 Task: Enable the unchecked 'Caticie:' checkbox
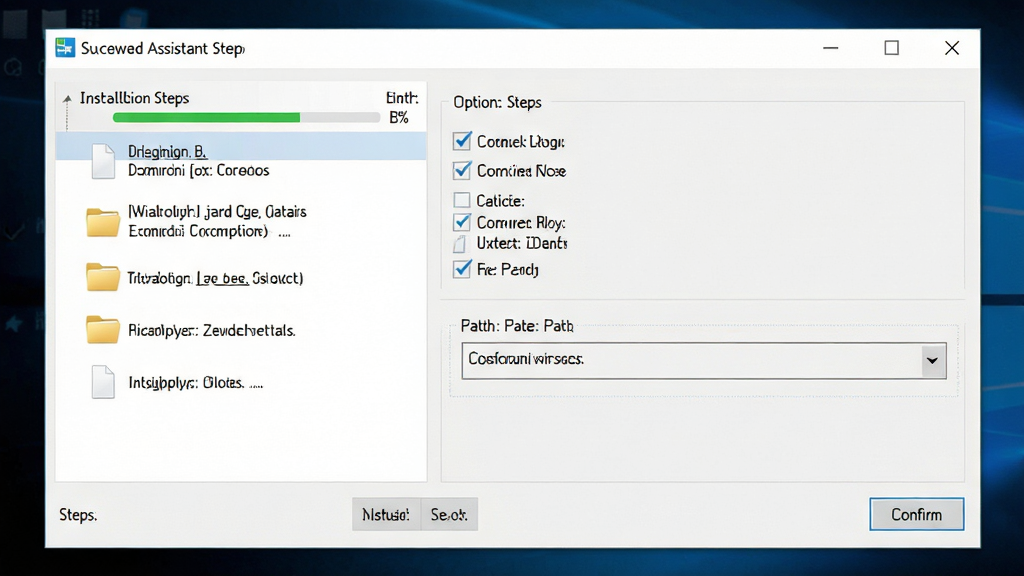pos(462,200)
